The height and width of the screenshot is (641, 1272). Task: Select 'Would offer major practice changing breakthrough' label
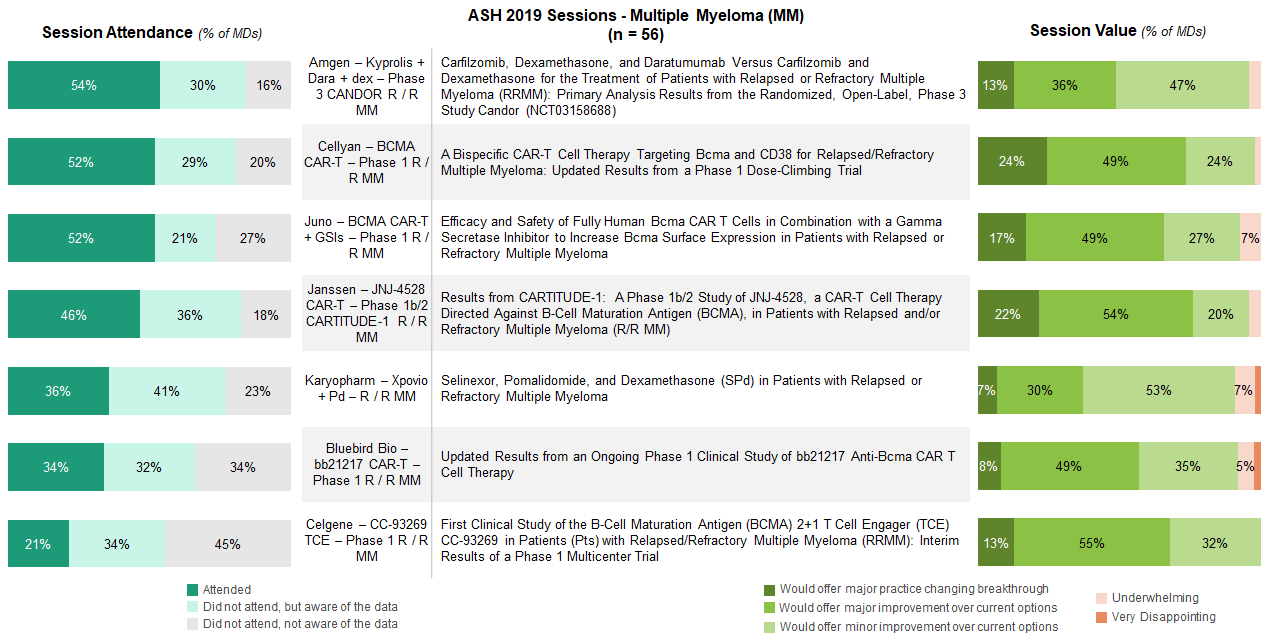914,590
